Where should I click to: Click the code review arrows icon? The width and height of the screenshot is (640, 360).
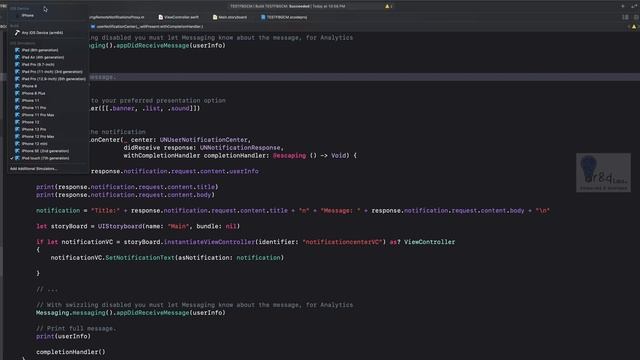(x=634, y=6)
